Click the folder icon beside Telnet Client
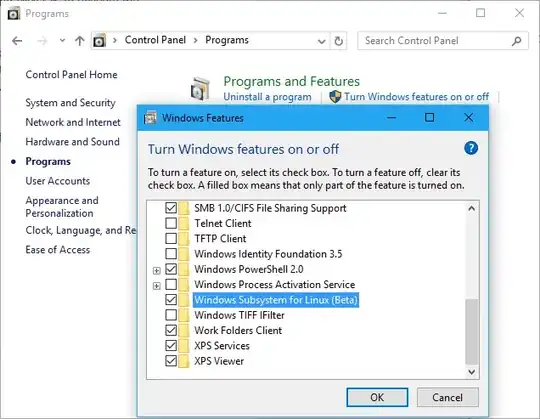Viewport: 540px width, 419px height. (x=184, y=223)
